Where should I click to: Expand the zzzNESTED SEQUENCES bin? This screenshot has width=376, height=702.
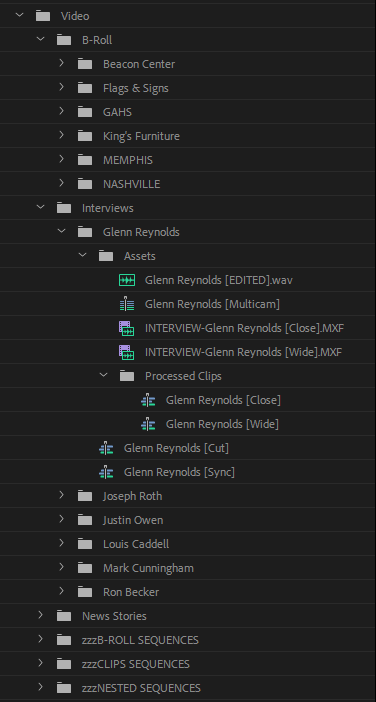[x=40, y=687]
